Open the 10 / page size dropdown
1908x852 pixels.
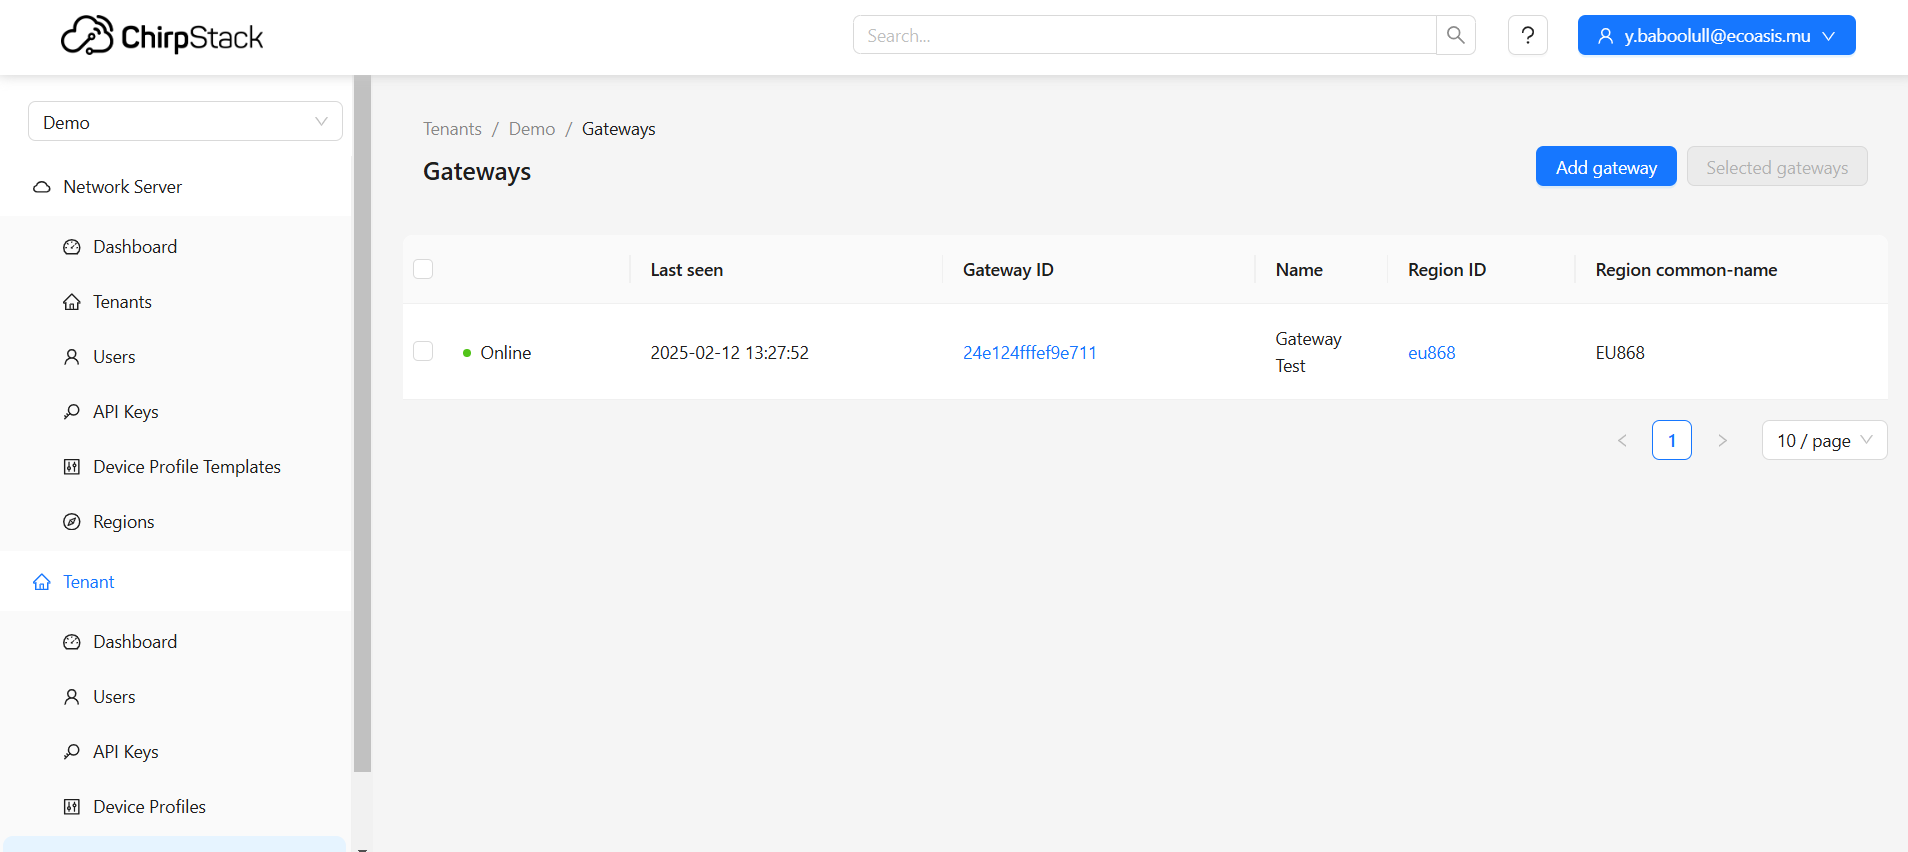(x=1823, y=440)
